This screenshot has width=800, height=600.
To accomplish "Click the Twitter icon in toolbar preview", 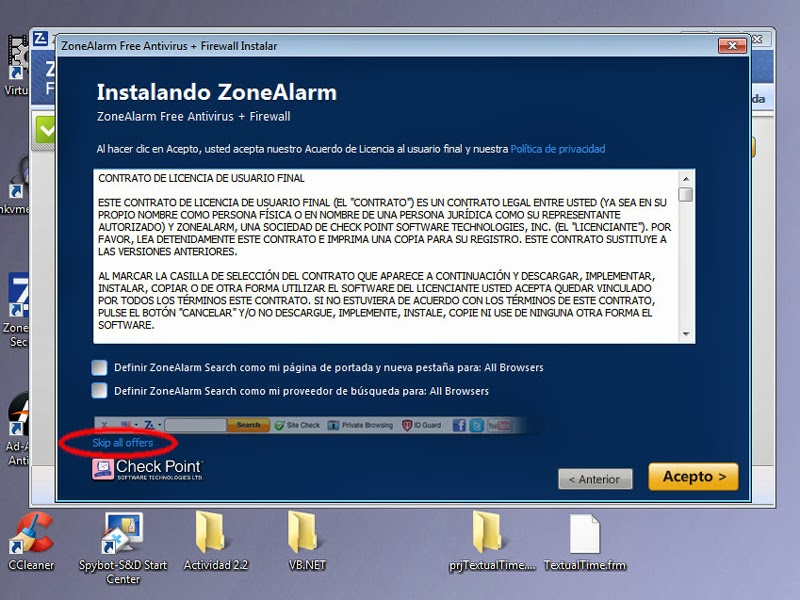I will coord(476,426).
